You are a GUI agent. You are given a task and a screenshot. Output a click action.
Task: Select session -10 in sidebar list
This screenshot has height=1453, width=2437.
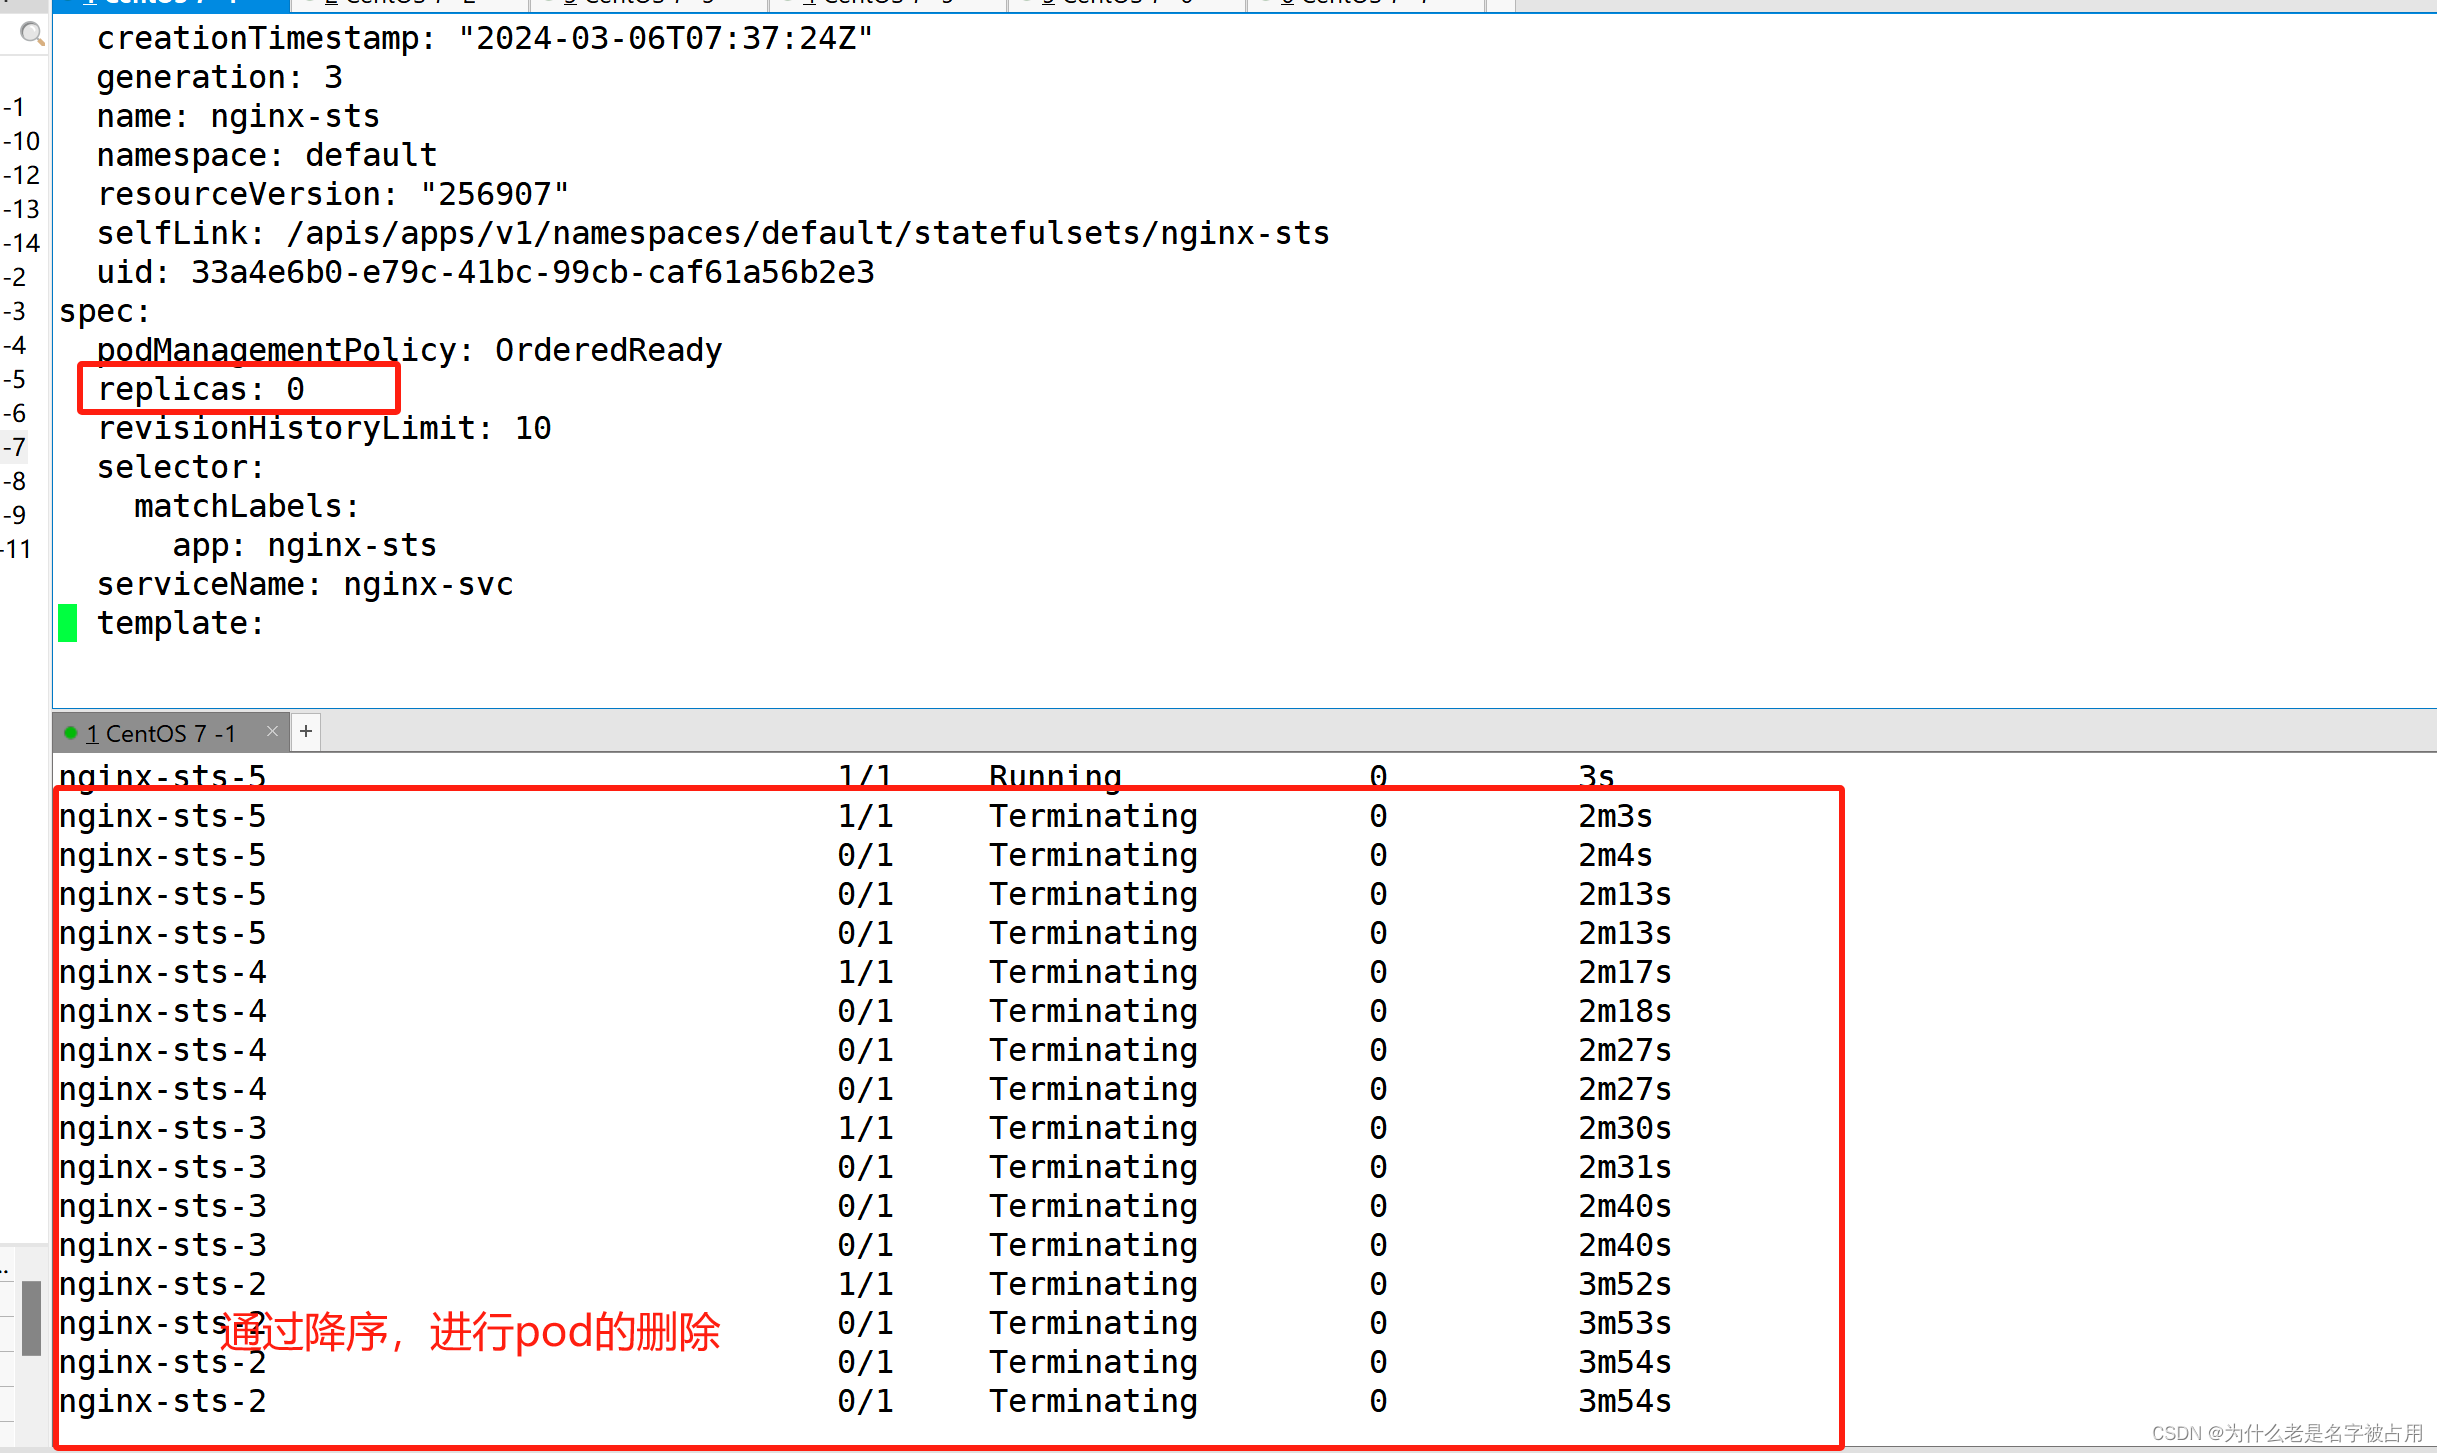(x=22, y=142)
